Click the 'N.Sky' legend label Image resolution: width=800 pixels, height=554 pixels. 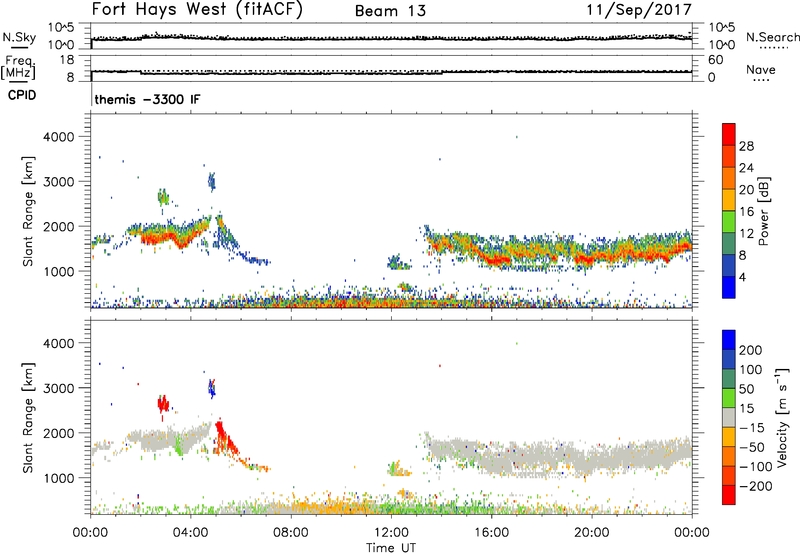point(19,37)
